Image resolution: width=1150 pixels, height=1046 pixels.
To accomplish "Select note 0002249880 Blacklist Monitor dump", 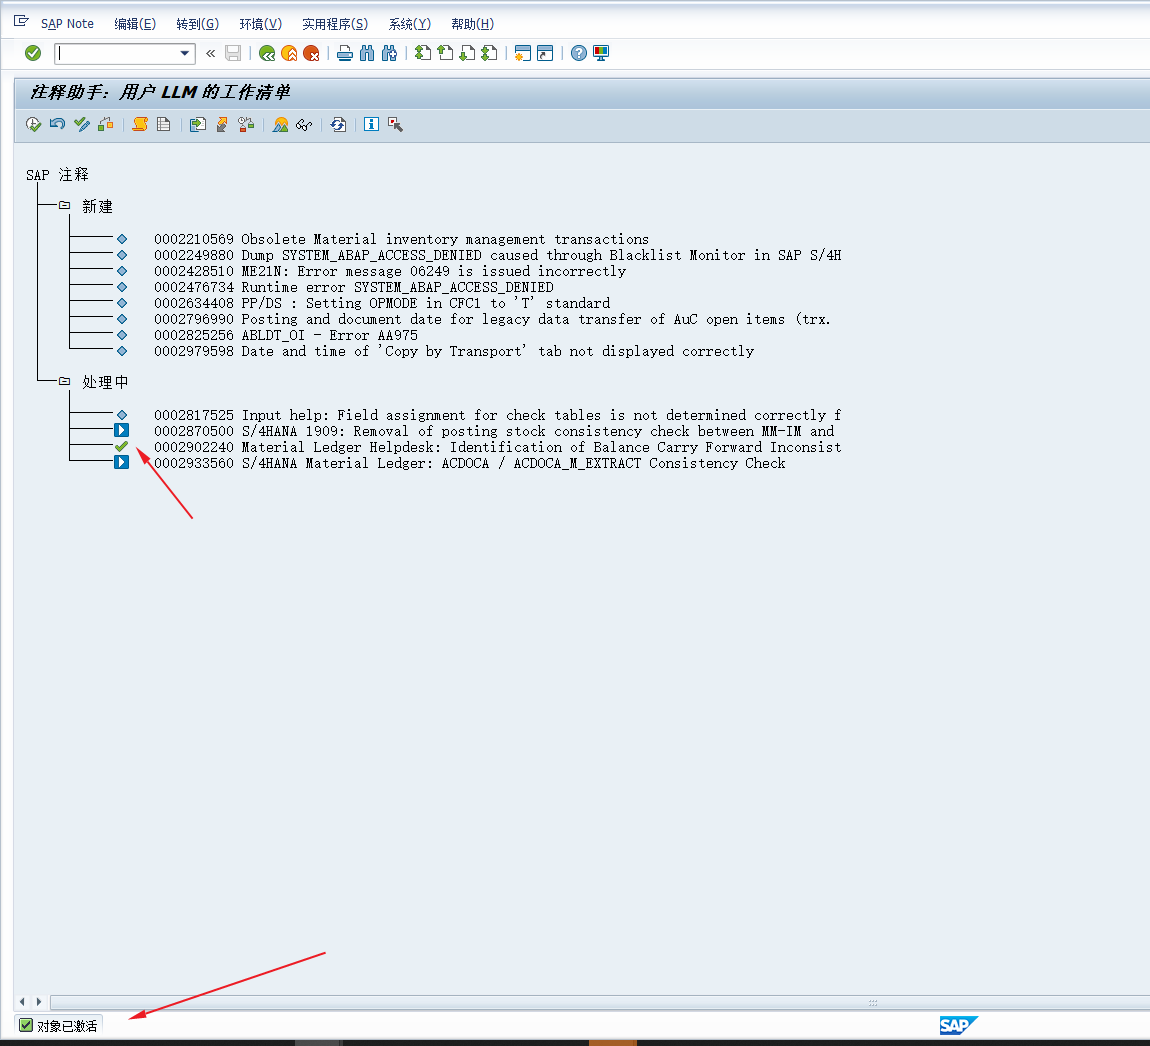I will pos(497,256).
